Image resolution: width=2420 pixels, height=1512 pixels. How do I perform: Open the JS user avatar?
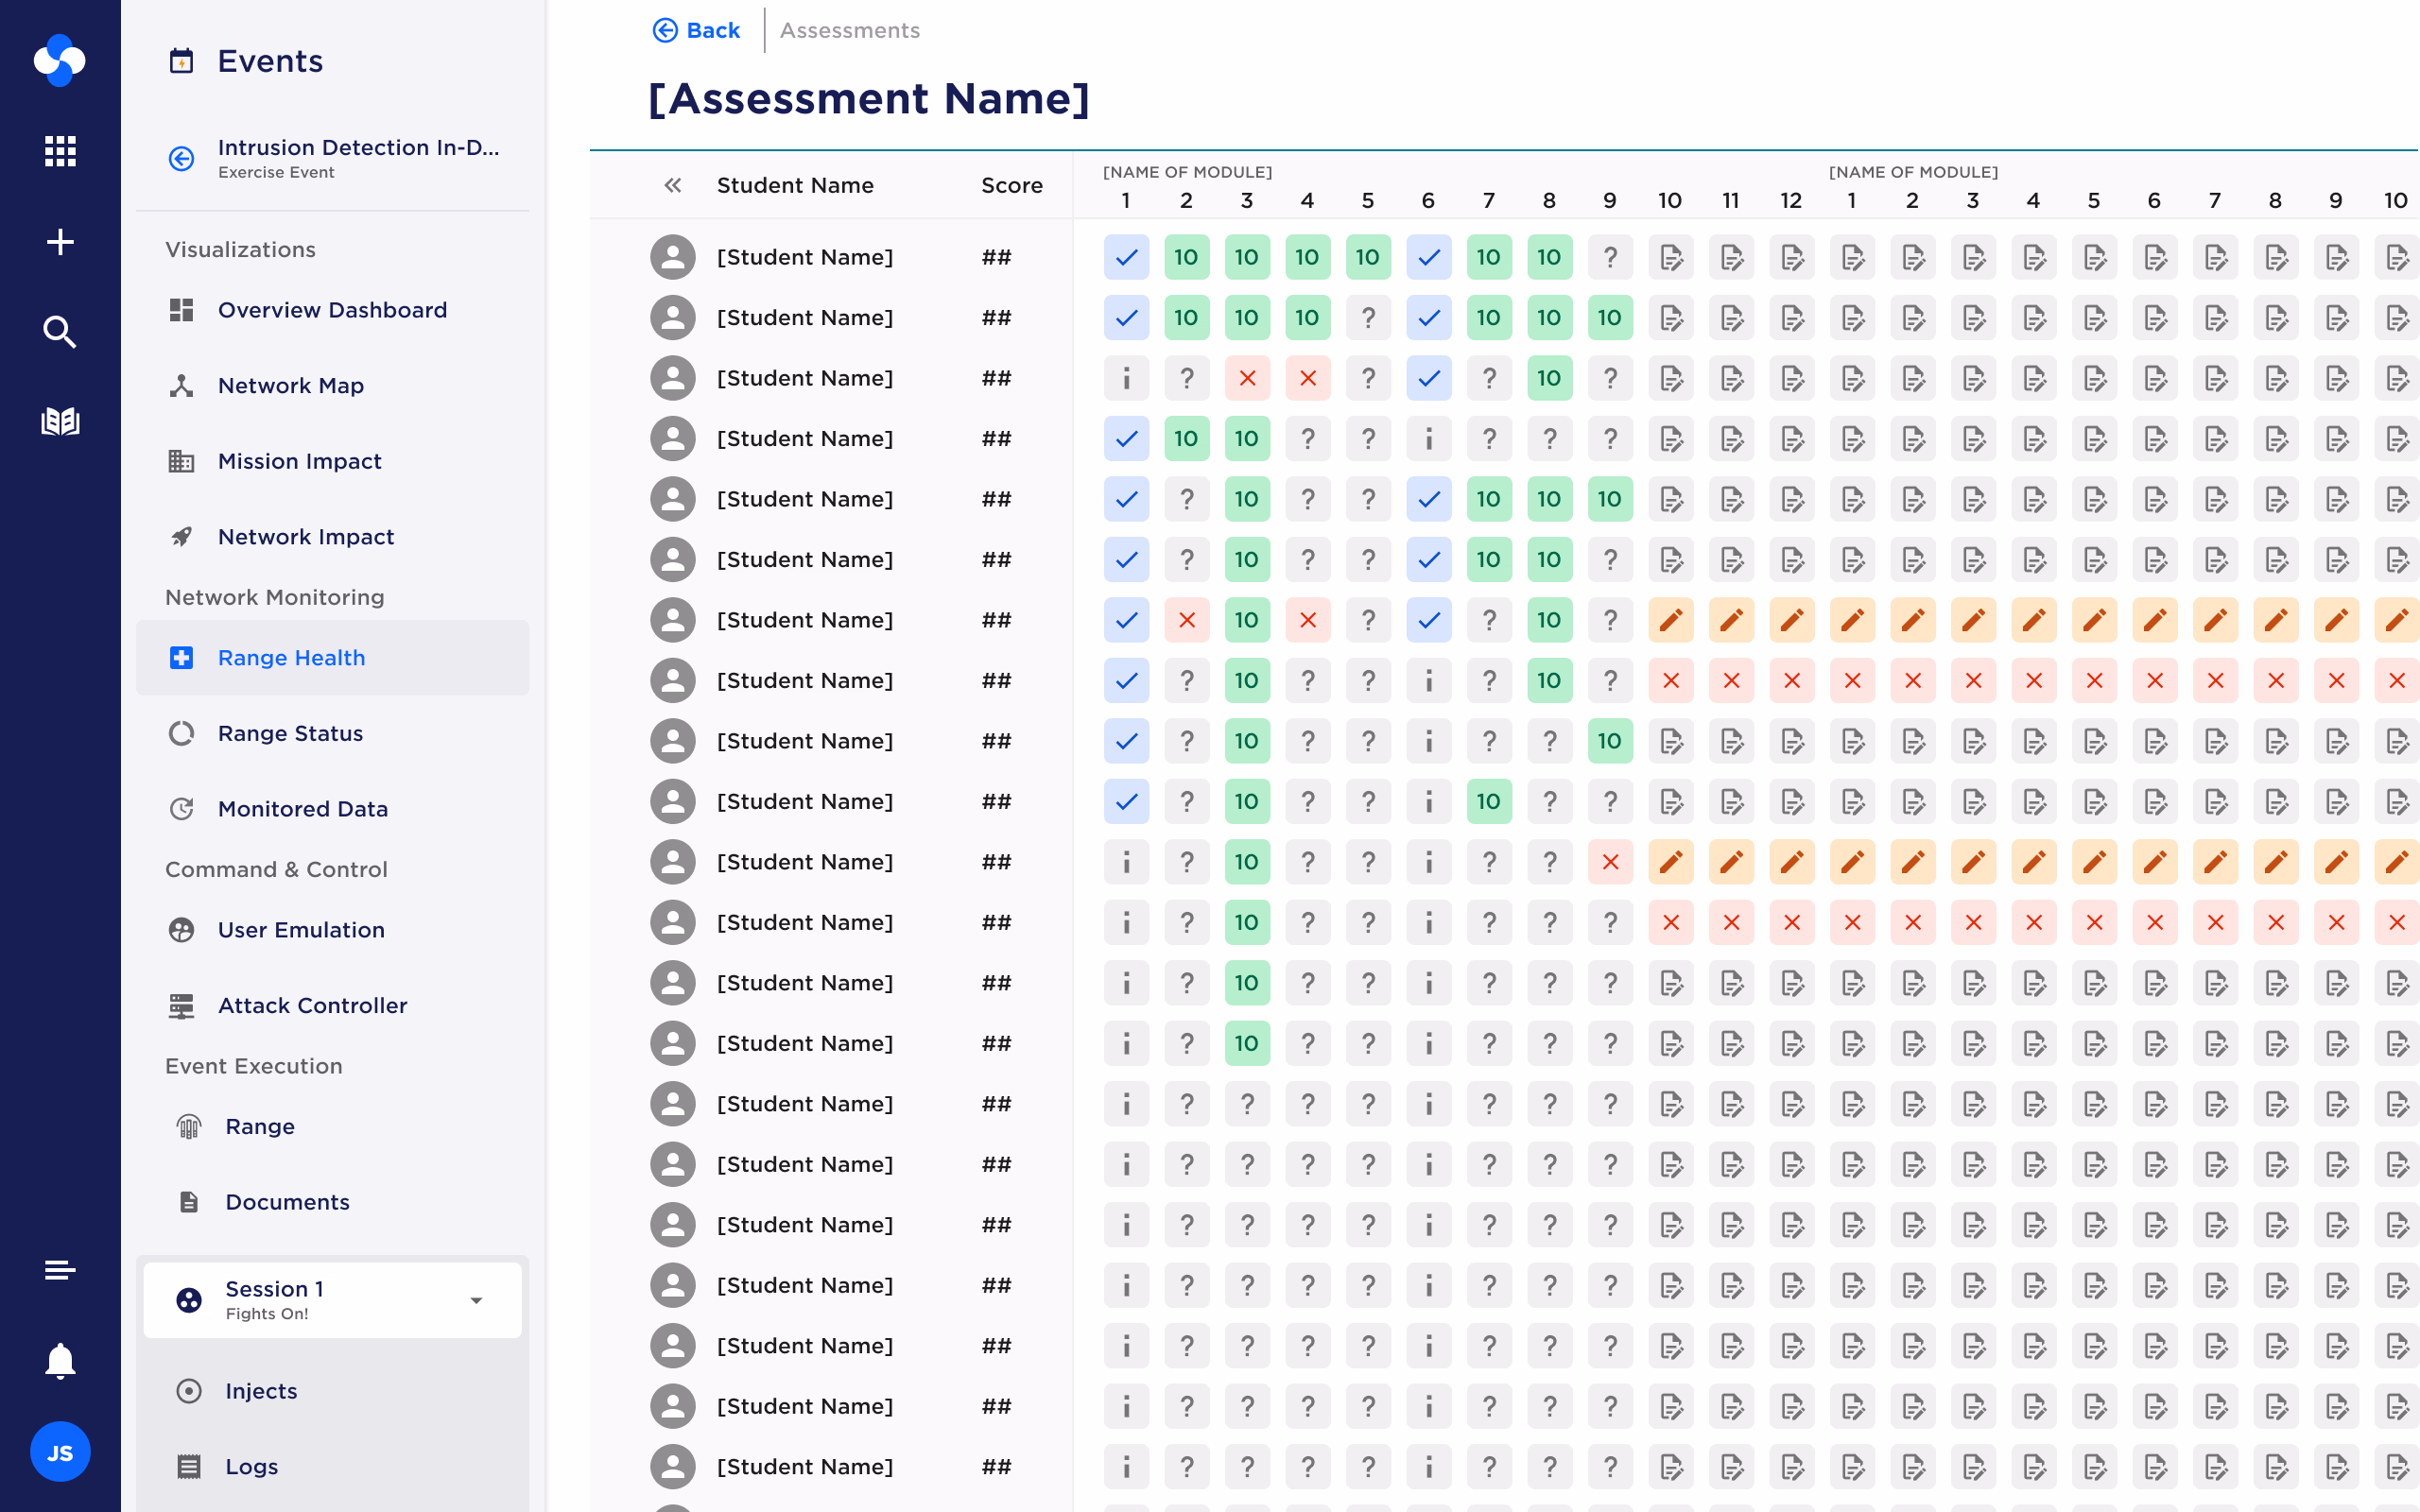coord(60,1451)
